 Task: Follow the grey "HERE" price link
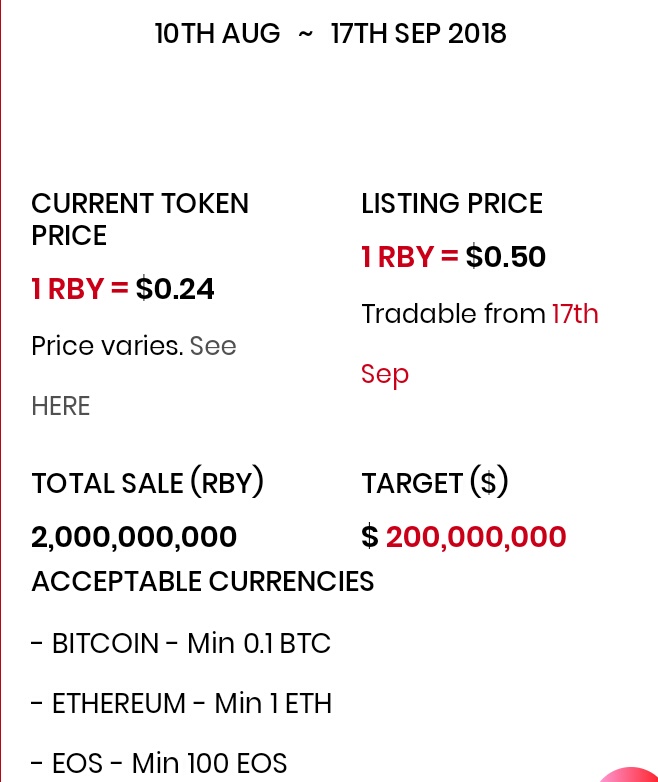tap(61, 406)
